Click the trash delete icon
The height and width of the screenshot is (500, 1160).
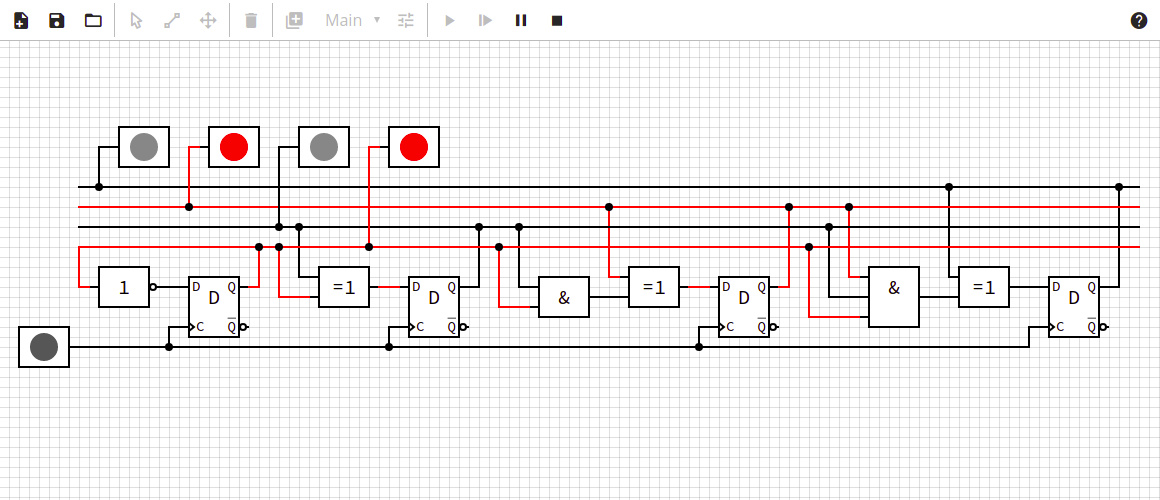click(x=252, y=21)
